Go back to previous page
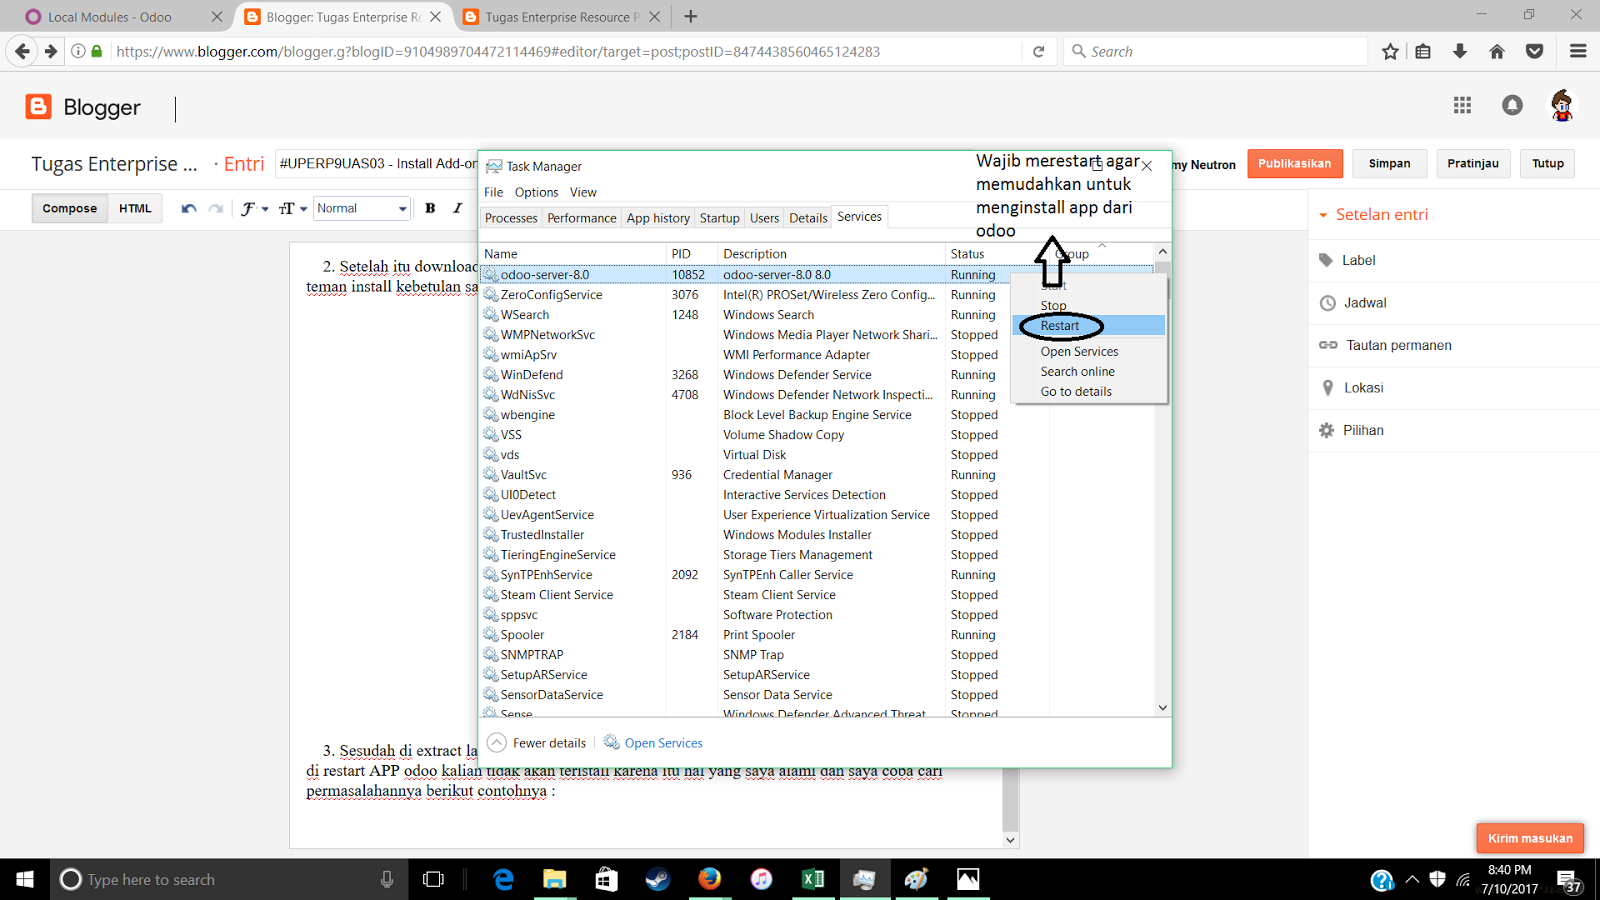 pos(22,51)
